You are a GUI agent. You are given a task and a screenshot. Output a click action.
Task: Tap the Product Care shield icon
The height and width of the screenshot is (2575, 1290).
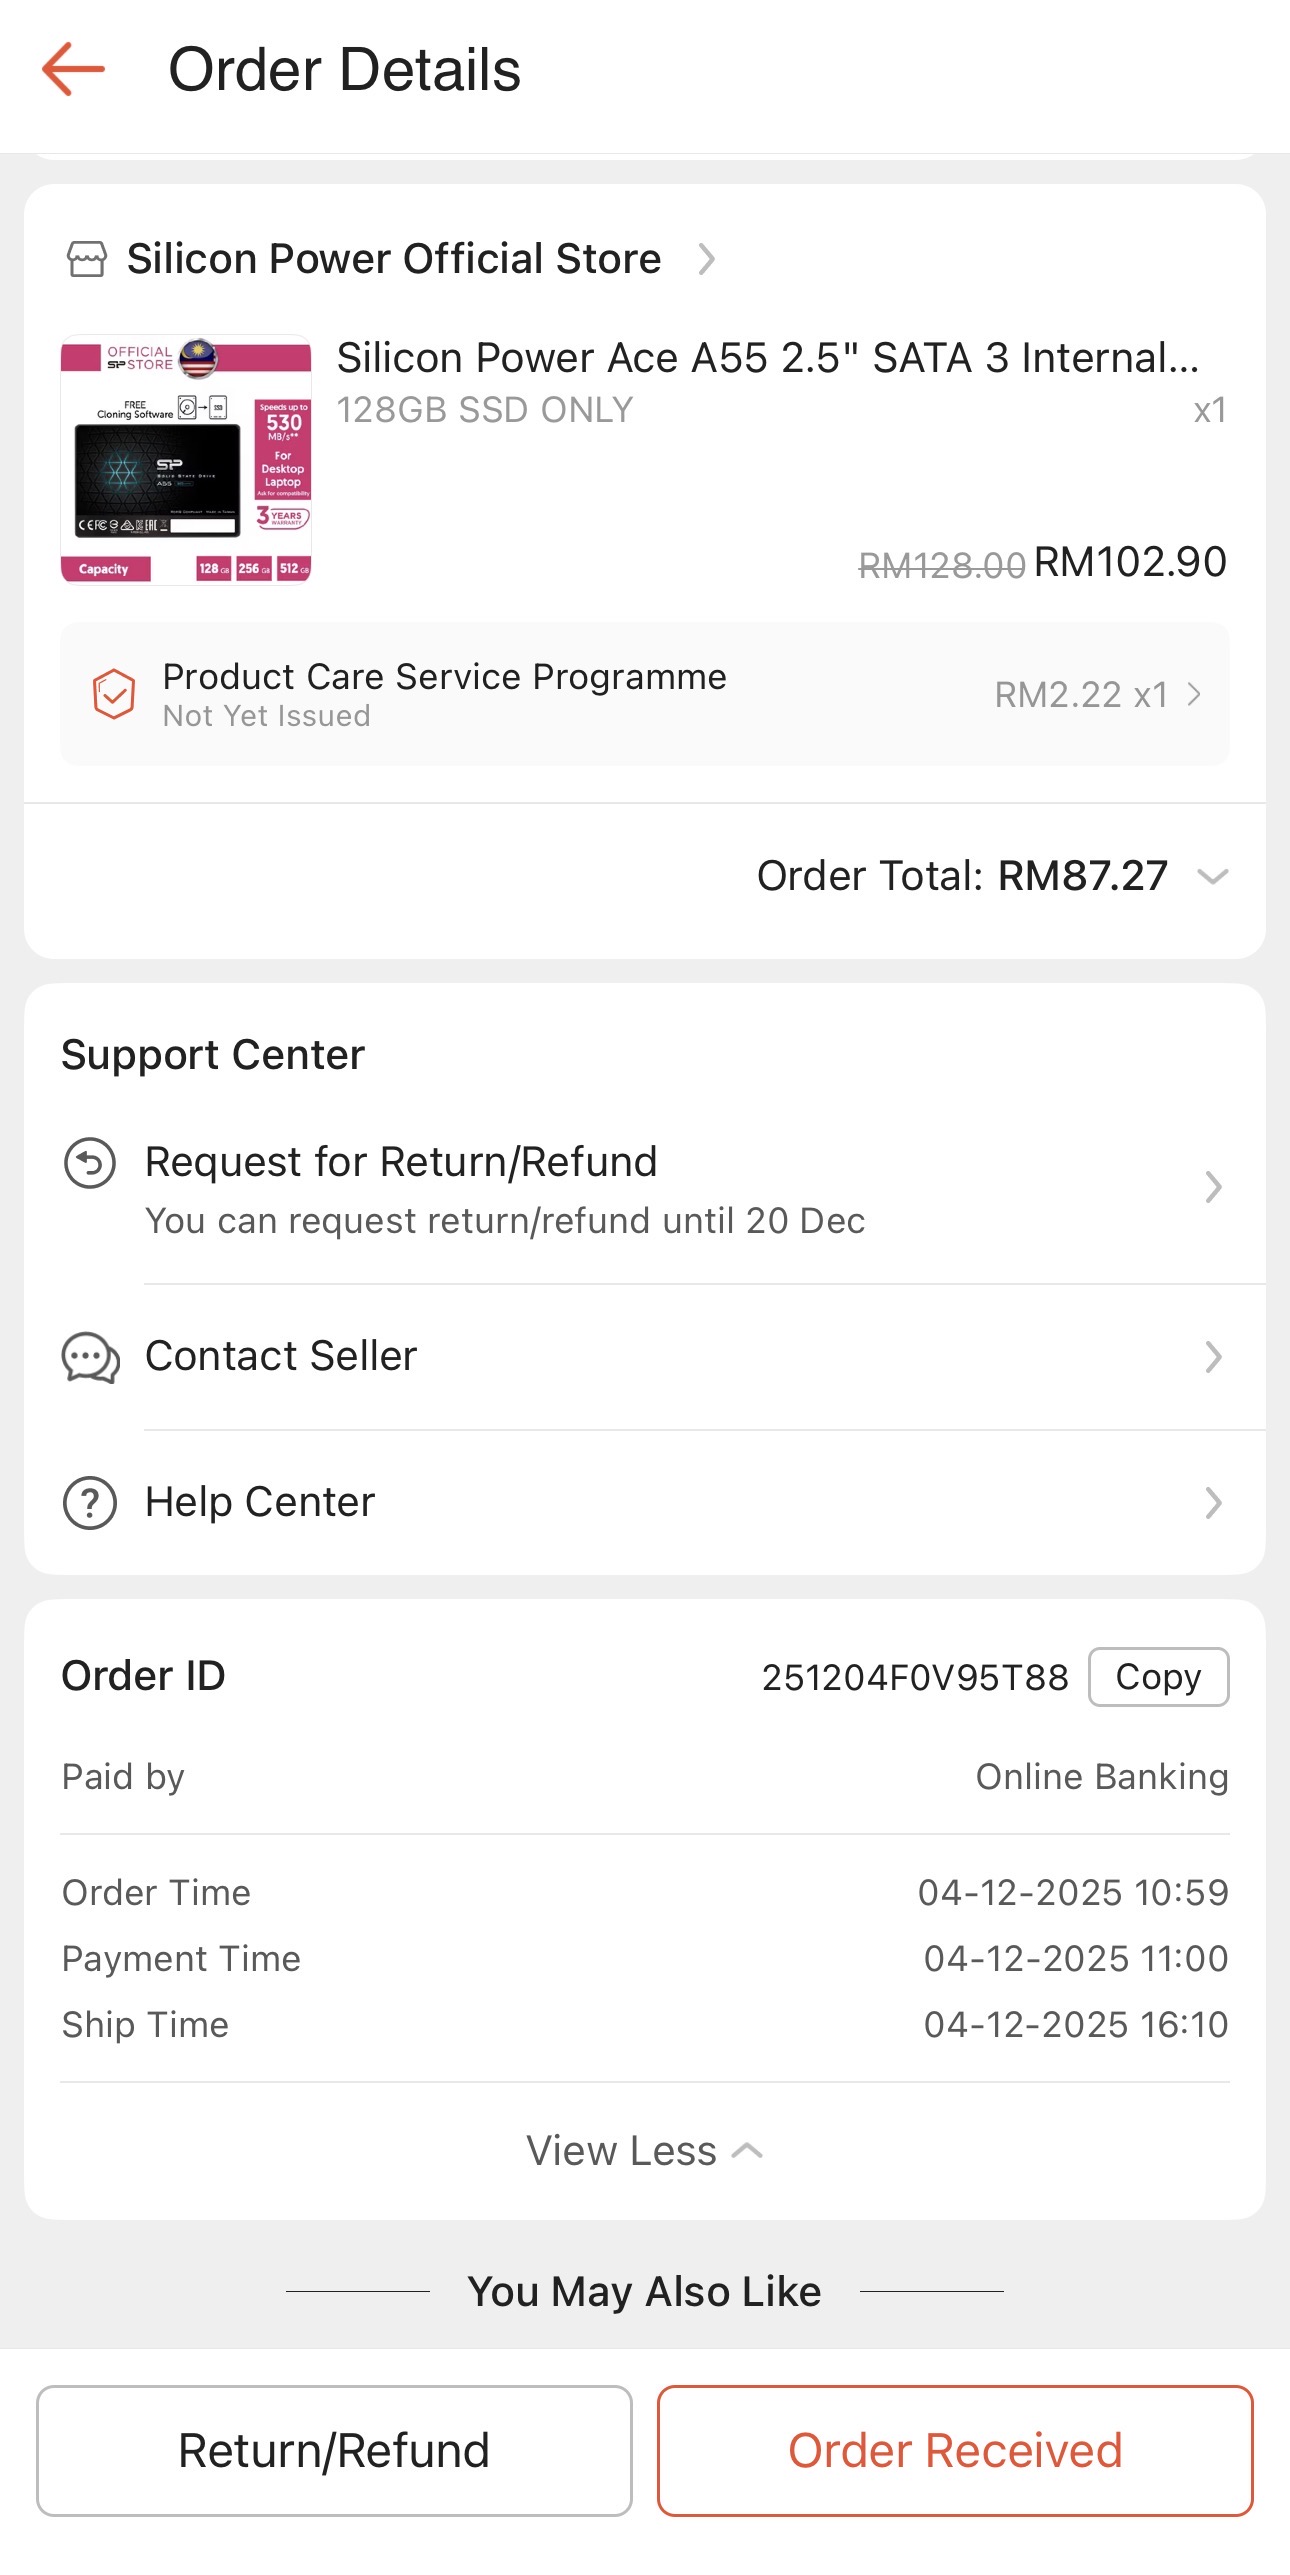[x=114, y=694]
